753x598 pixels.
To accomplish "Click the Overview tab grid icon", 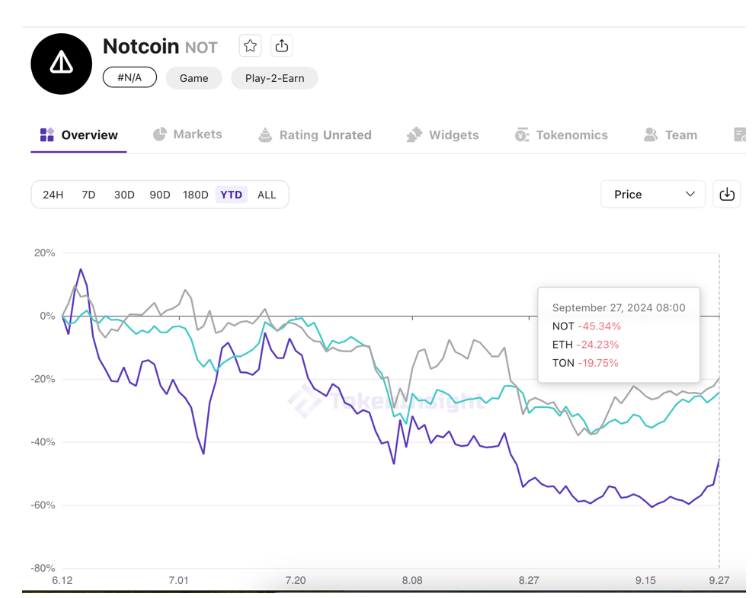I will pyautogui.click(x=47, y=135).
